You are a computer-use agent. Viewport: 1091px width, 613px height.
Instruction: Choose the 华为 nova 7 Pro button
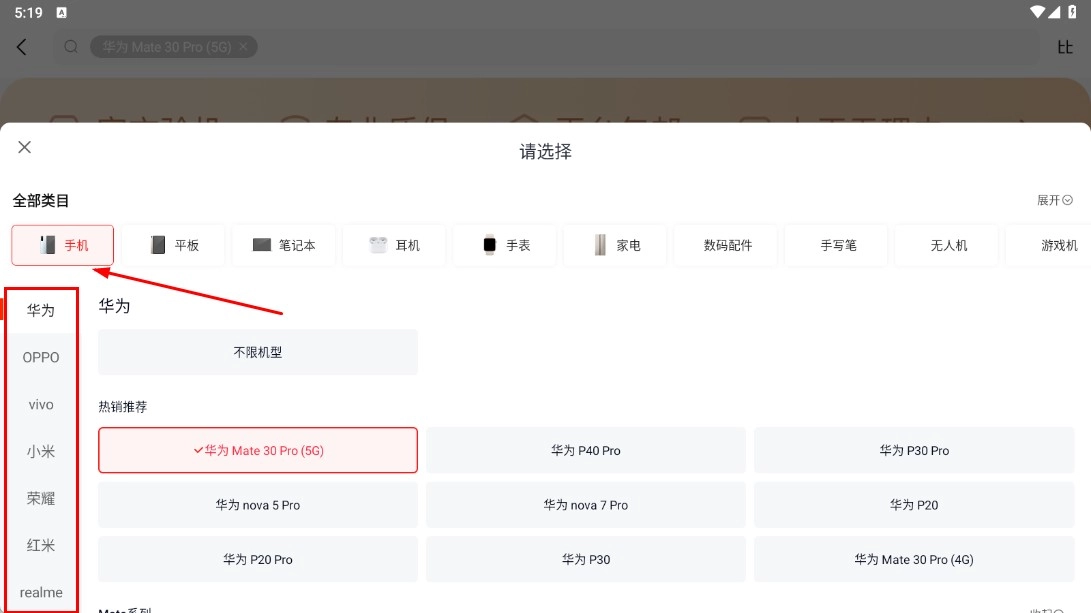point(585,505)
